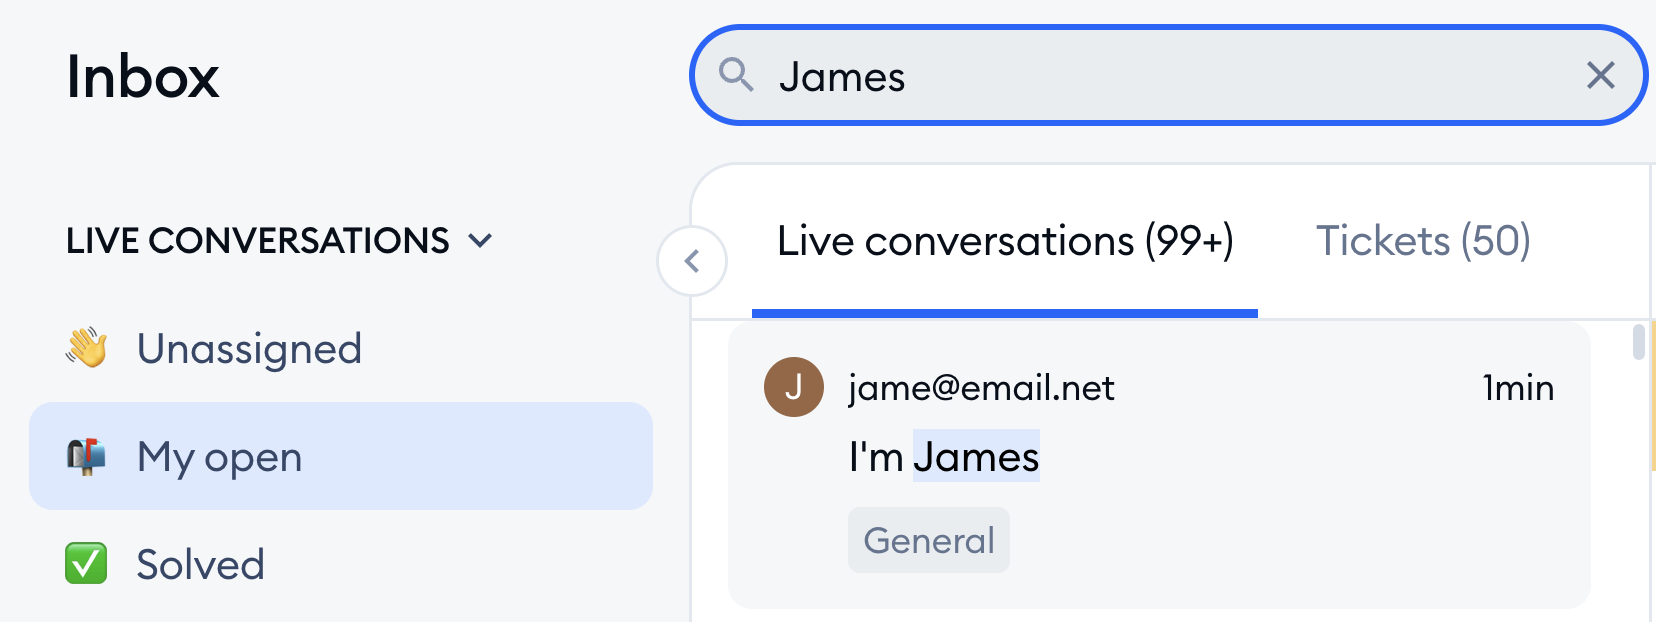The height and width of the screenshot is (622, 1656).
Task: Click the waving hand Unassigned icon
Action: click(87, 348)
